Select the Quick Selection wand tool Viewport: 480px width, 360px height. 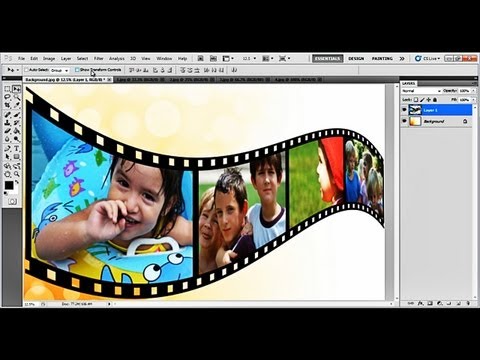[x=16, y=97]
